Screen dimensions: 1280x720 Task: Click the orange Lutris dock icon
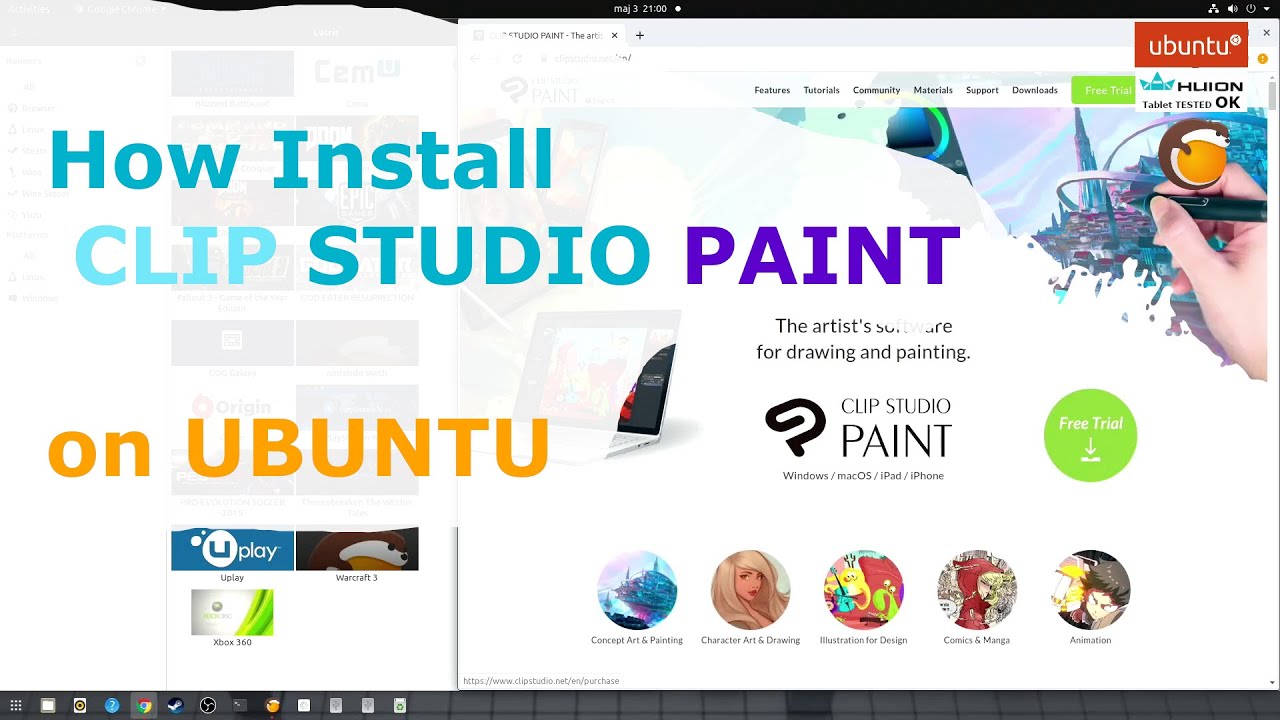click(272, 706)
